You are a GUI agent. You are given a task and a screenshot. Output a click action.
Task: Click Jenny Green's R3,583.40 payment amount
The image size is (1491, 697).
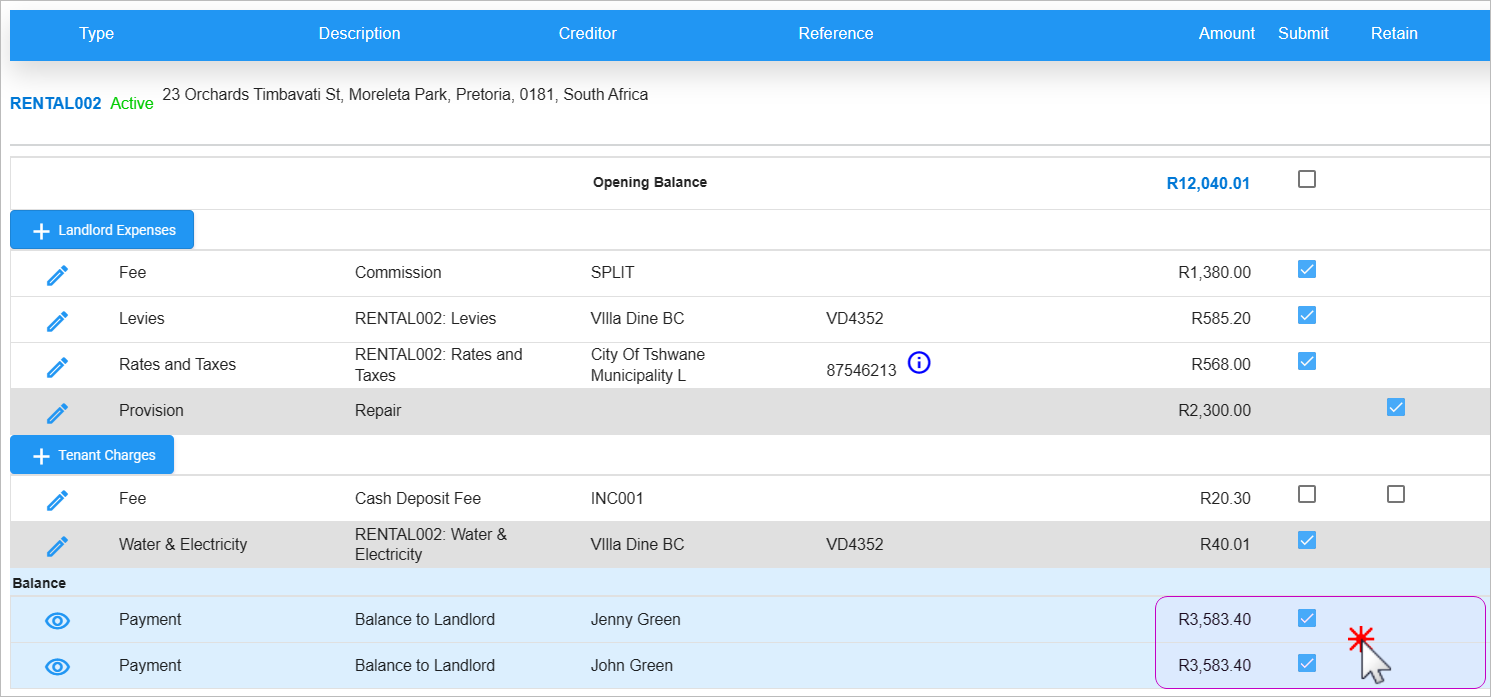point(1215,620)
